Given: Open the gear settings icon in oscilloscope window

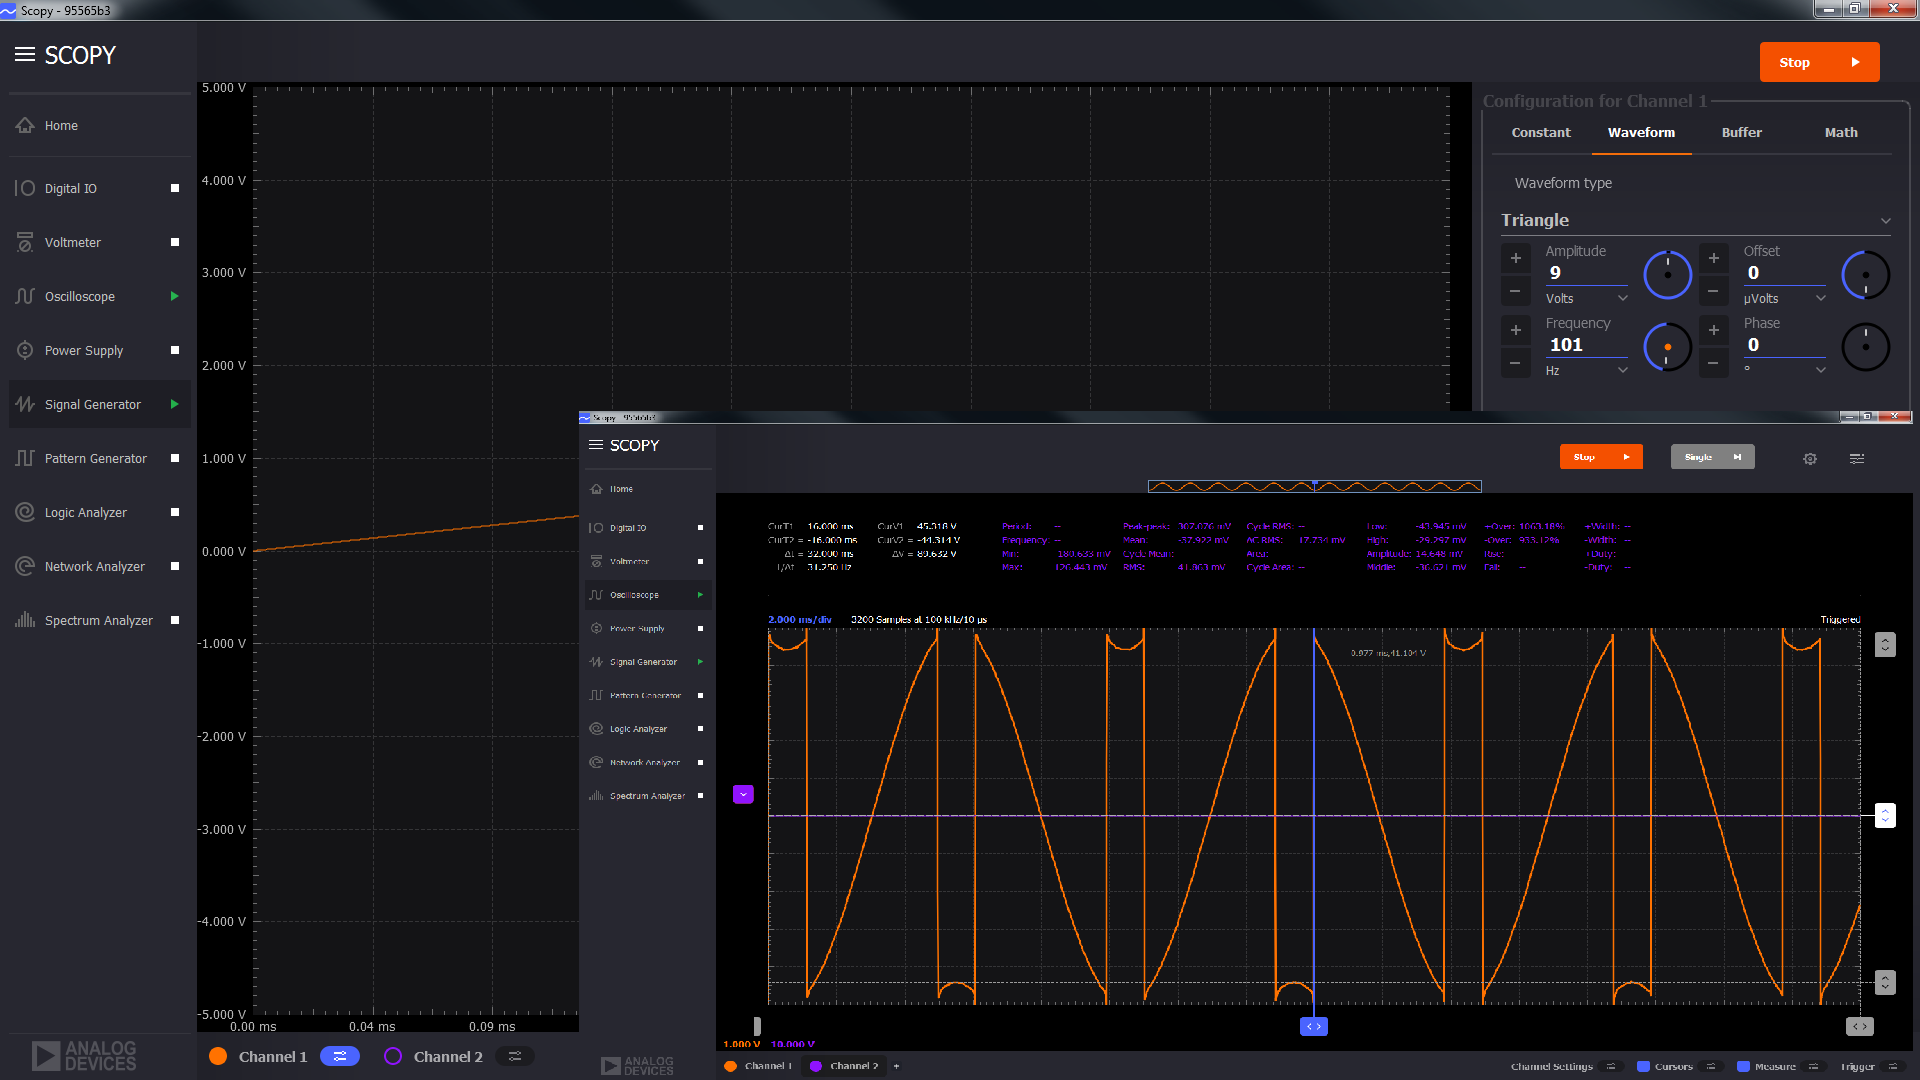Looking at the screenshot, I should (x=1810, y=458).
